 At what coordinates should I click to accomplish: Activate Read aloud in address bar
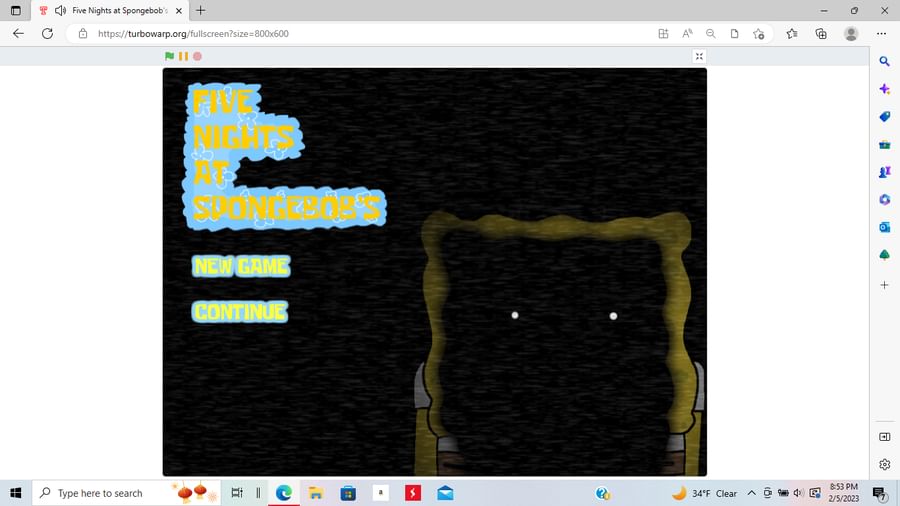tap(687, 33)
